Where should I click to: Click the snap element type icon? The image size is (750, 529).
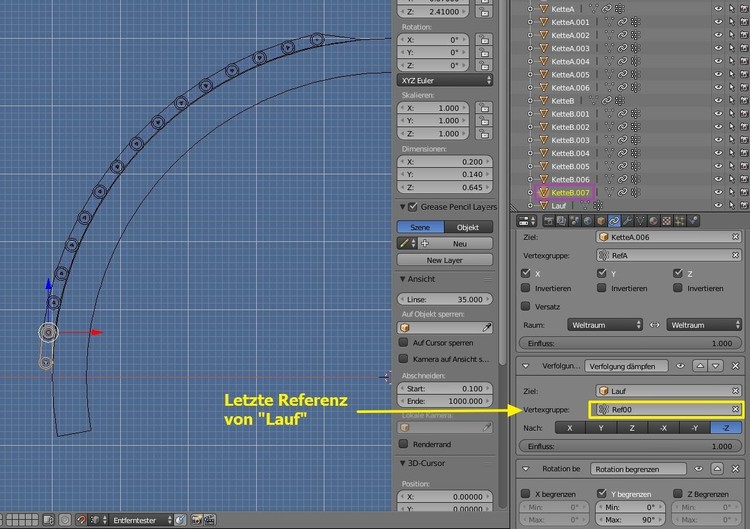click(98, 520)
